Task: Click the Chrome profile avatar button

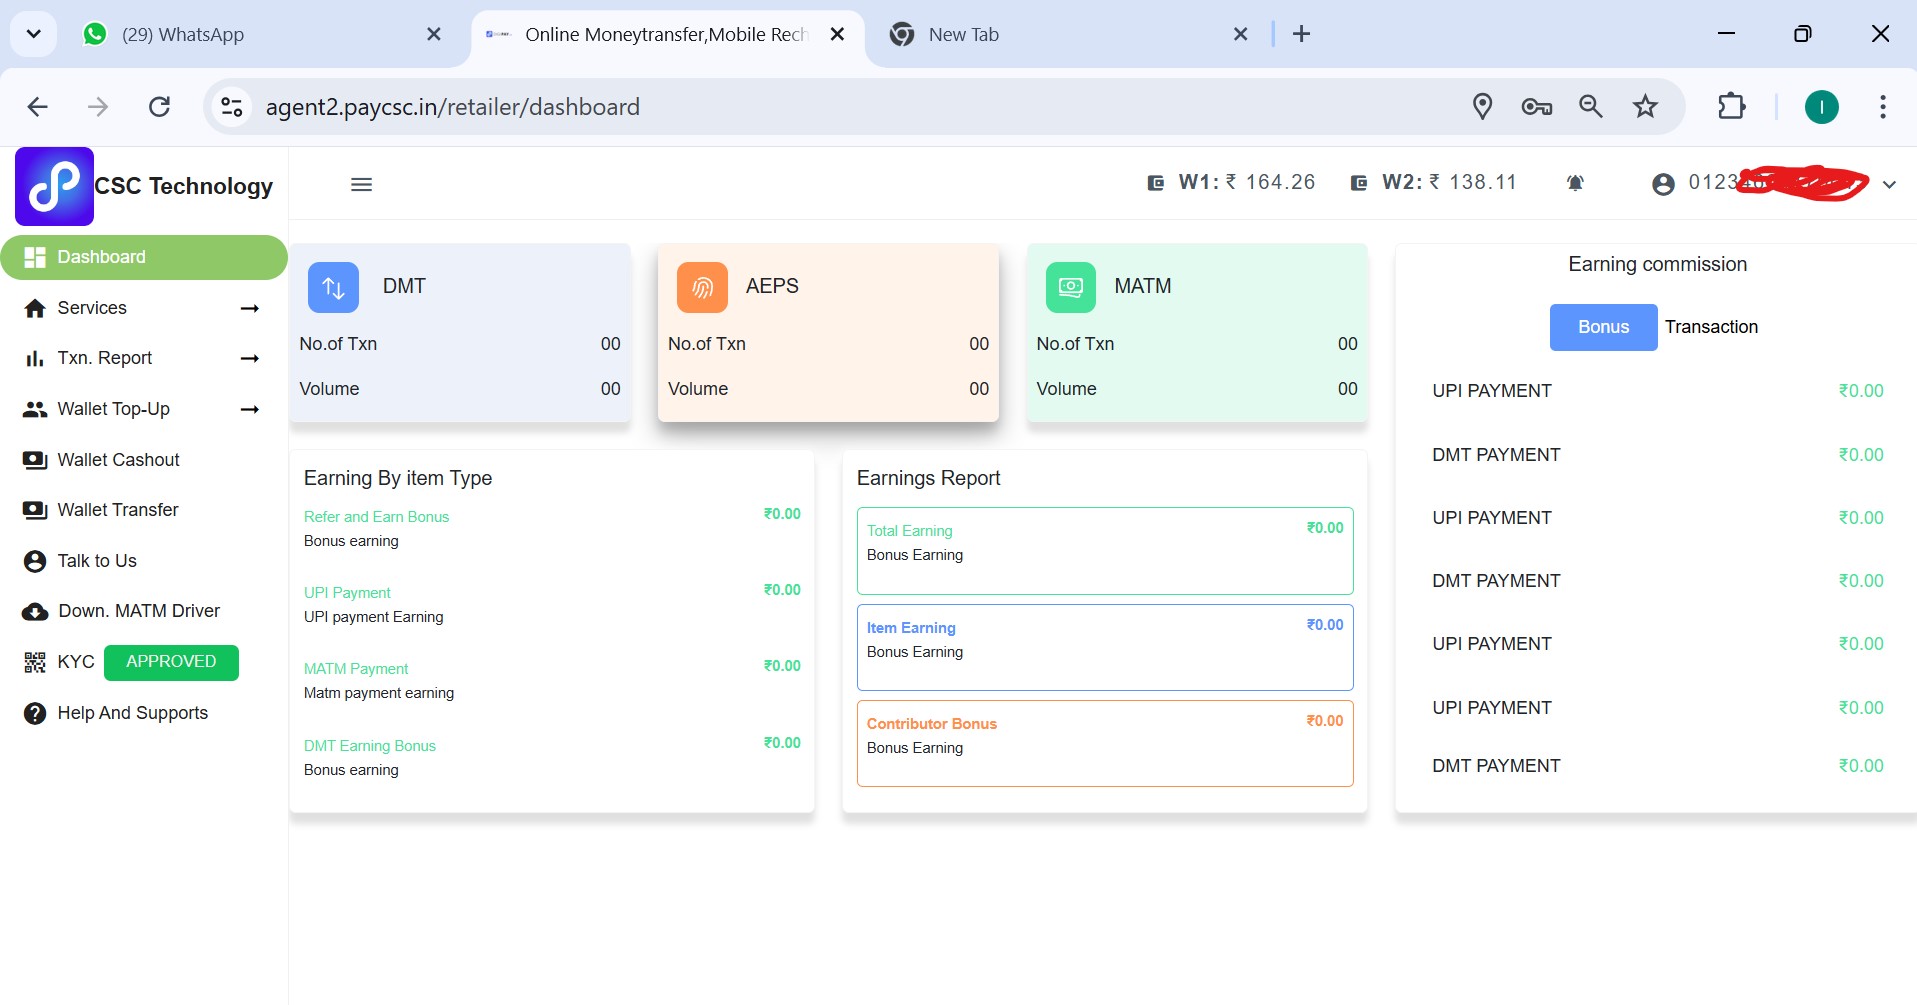Action: coord(1821,106)
